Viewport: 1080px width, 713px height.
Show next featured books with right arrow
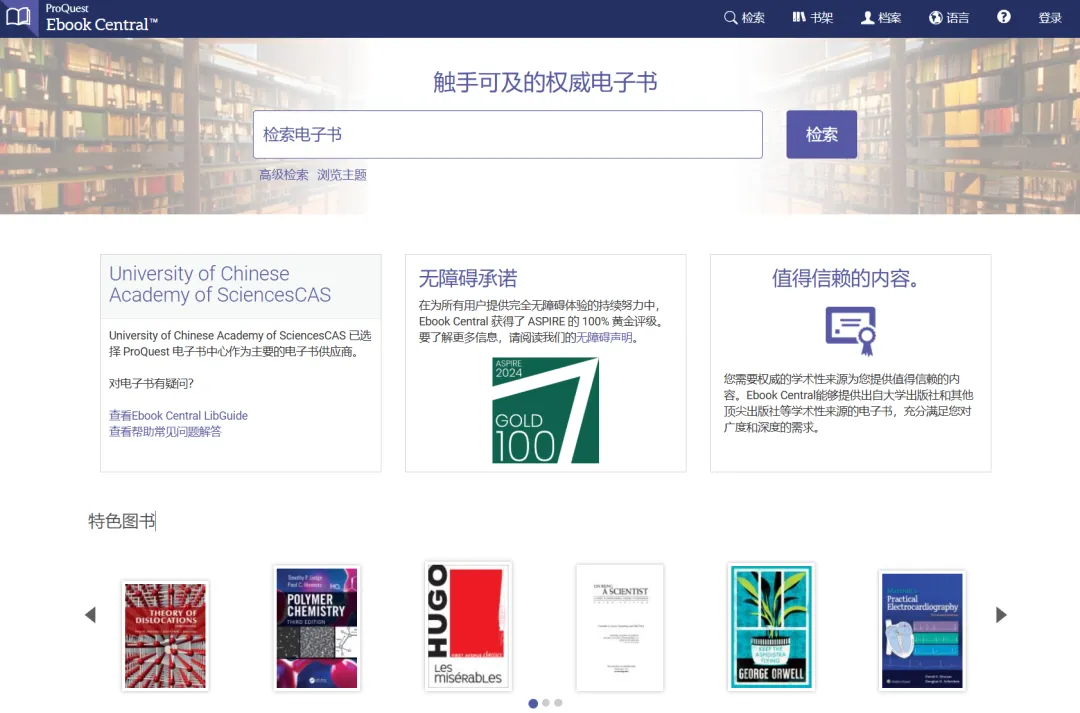click(1001, 614)
